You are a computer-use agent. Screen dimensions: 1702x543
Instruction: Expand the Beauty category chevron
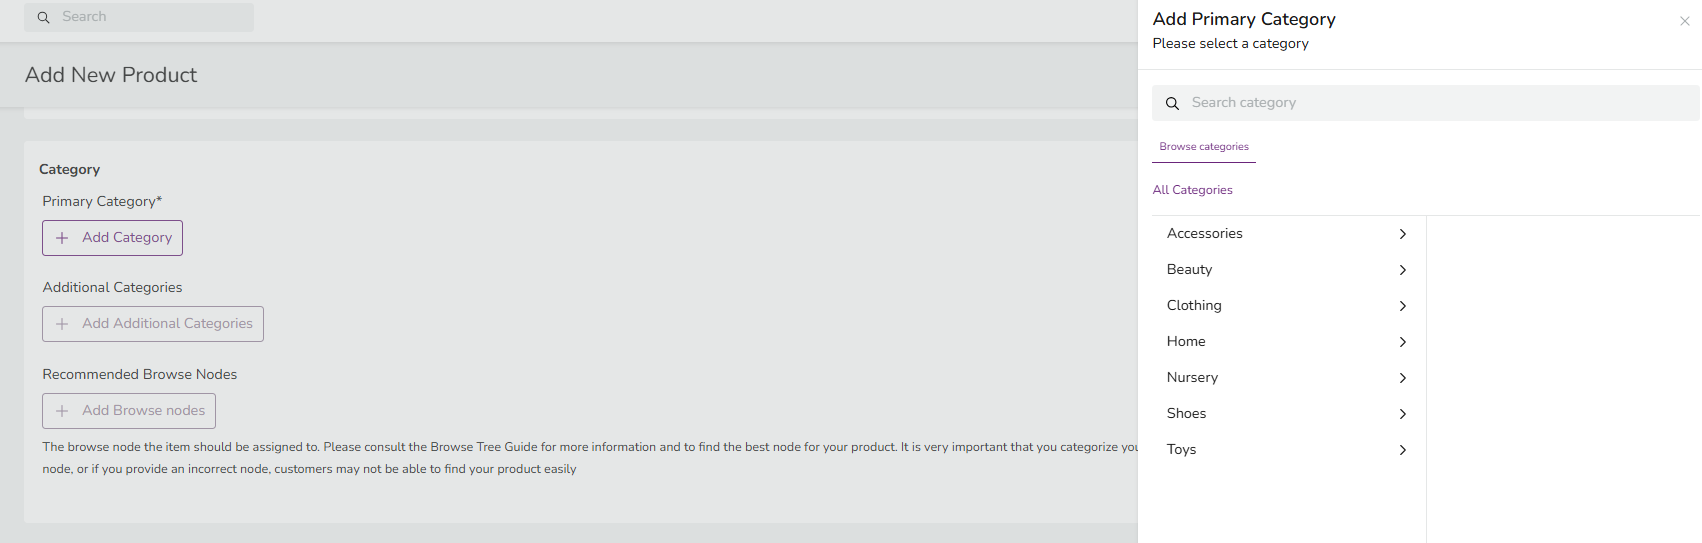(x=1403, y=270)
